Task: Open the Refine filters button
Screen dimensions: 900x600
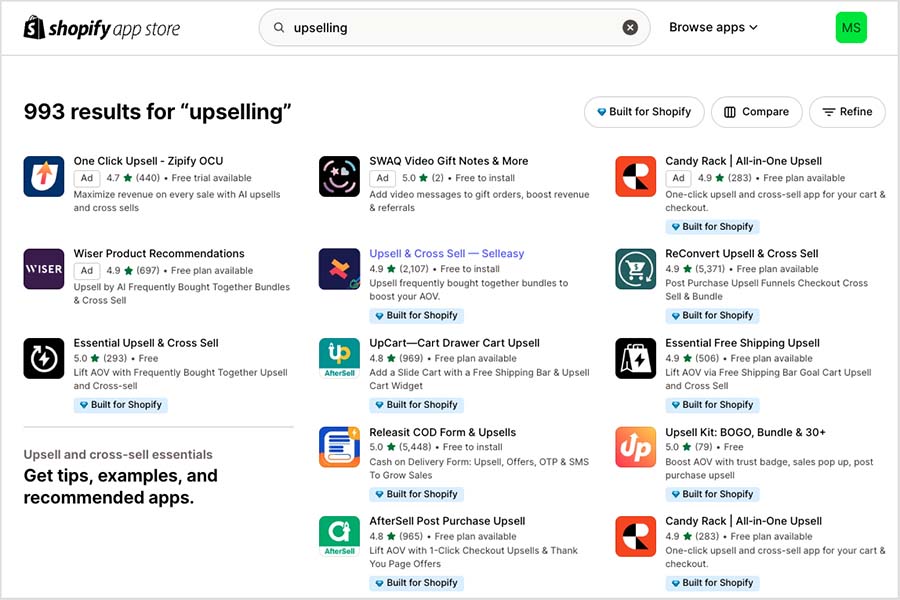Action: click(x=847, y=112)
